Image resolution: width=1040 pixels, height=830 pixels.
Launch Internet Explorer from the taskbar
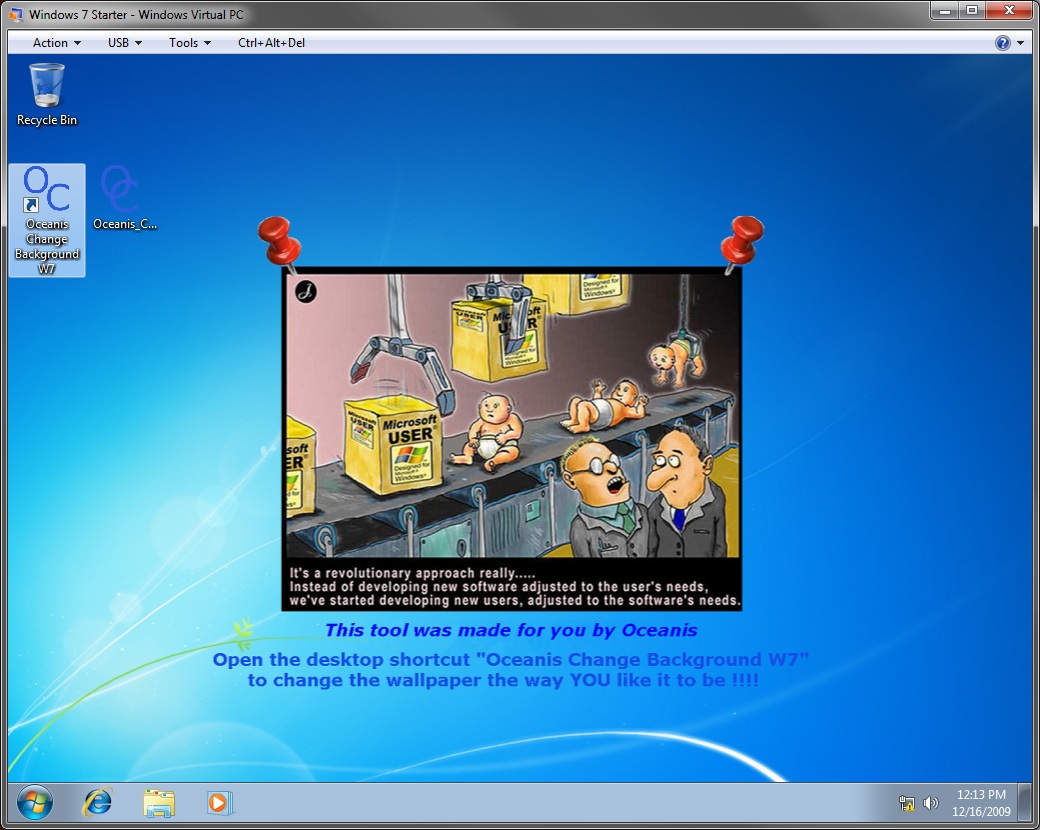[96, 803]
